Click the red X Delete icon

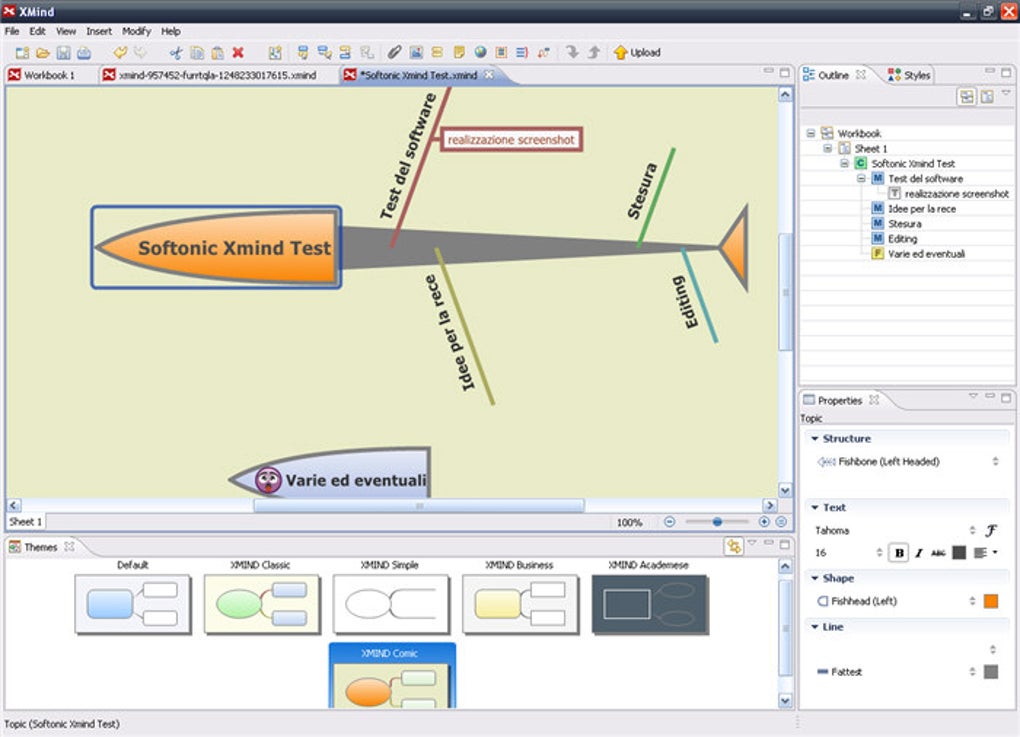[238, 52]
